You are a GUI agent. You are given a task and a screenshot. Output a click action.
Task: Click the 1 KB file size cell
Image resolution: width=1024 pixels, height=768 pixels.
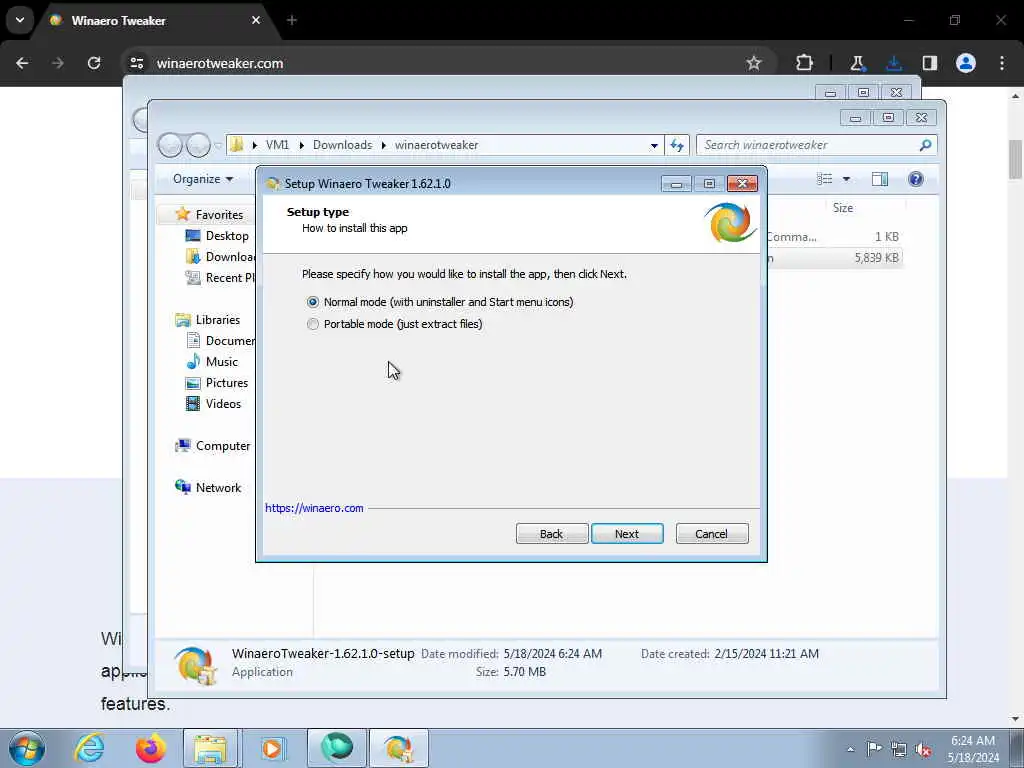(x=887, y=236)
